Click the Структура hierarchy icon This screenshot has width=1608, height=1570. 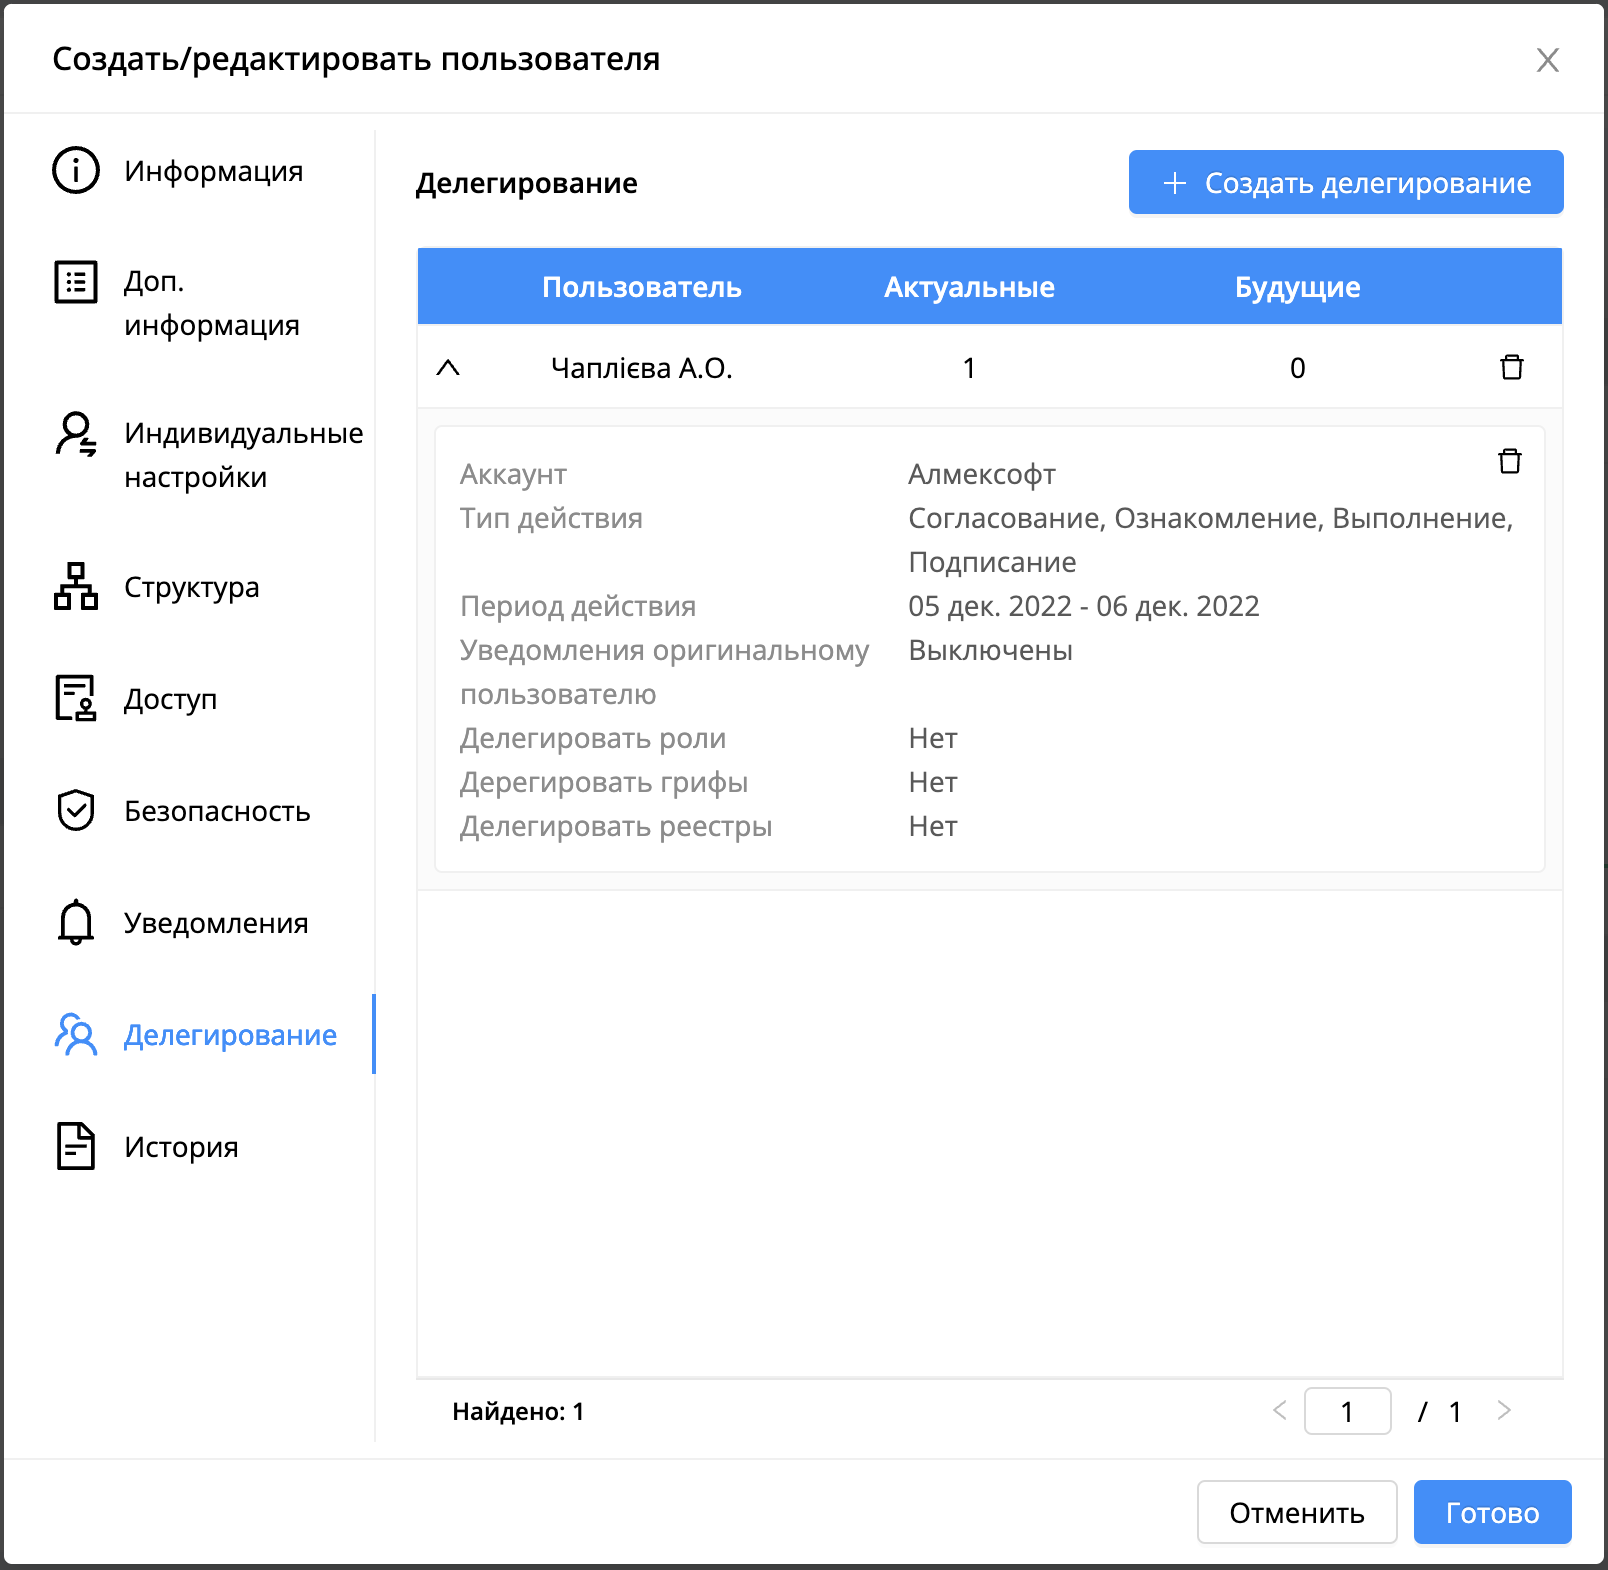76,586
